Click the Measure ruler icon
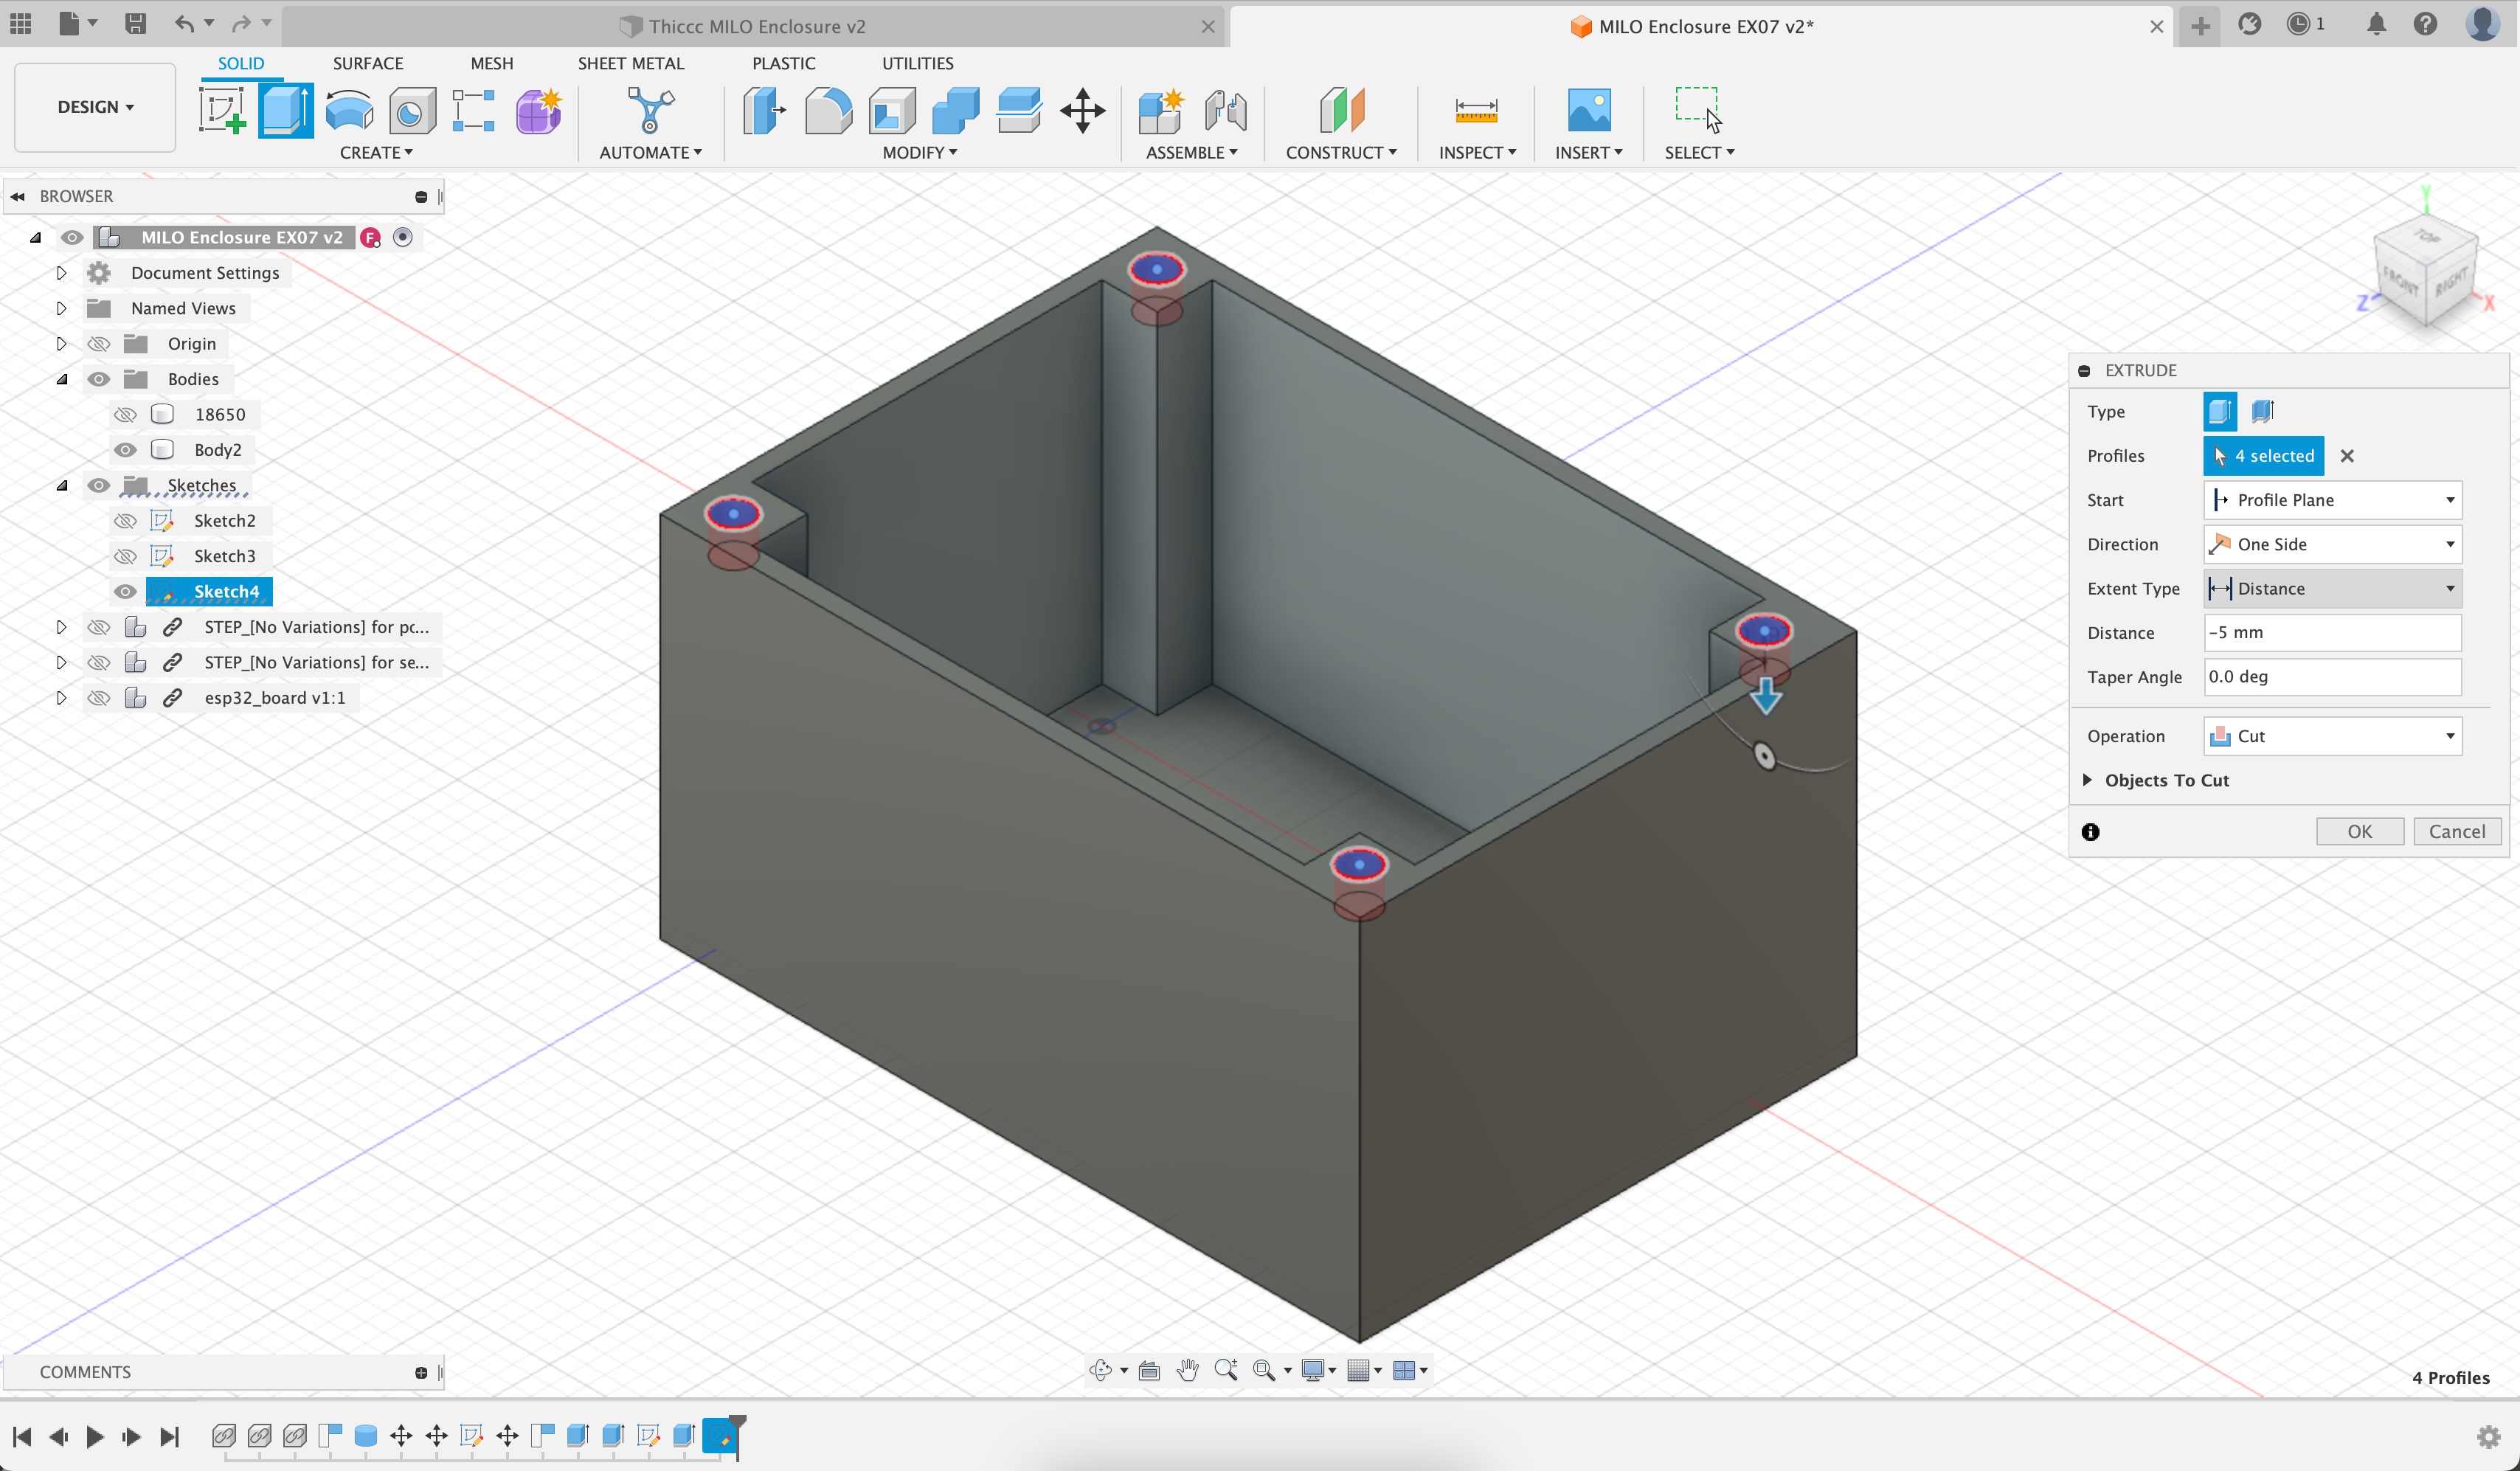Image resolution: width=2520 pixels, height=1471 pixels. pos(1476,110)
